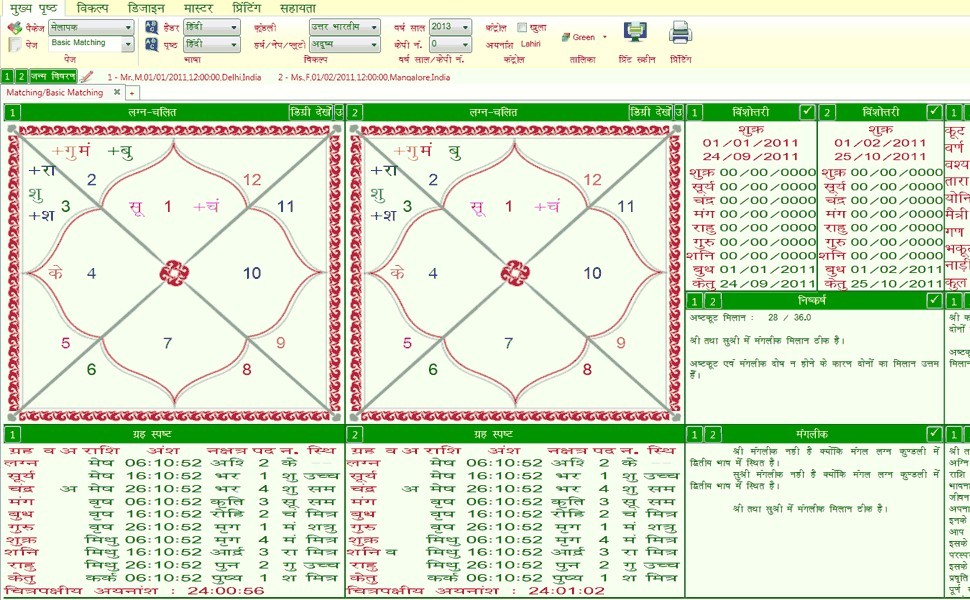Click the Printing printer icon

pyautogui.click(x=681, y=33)
